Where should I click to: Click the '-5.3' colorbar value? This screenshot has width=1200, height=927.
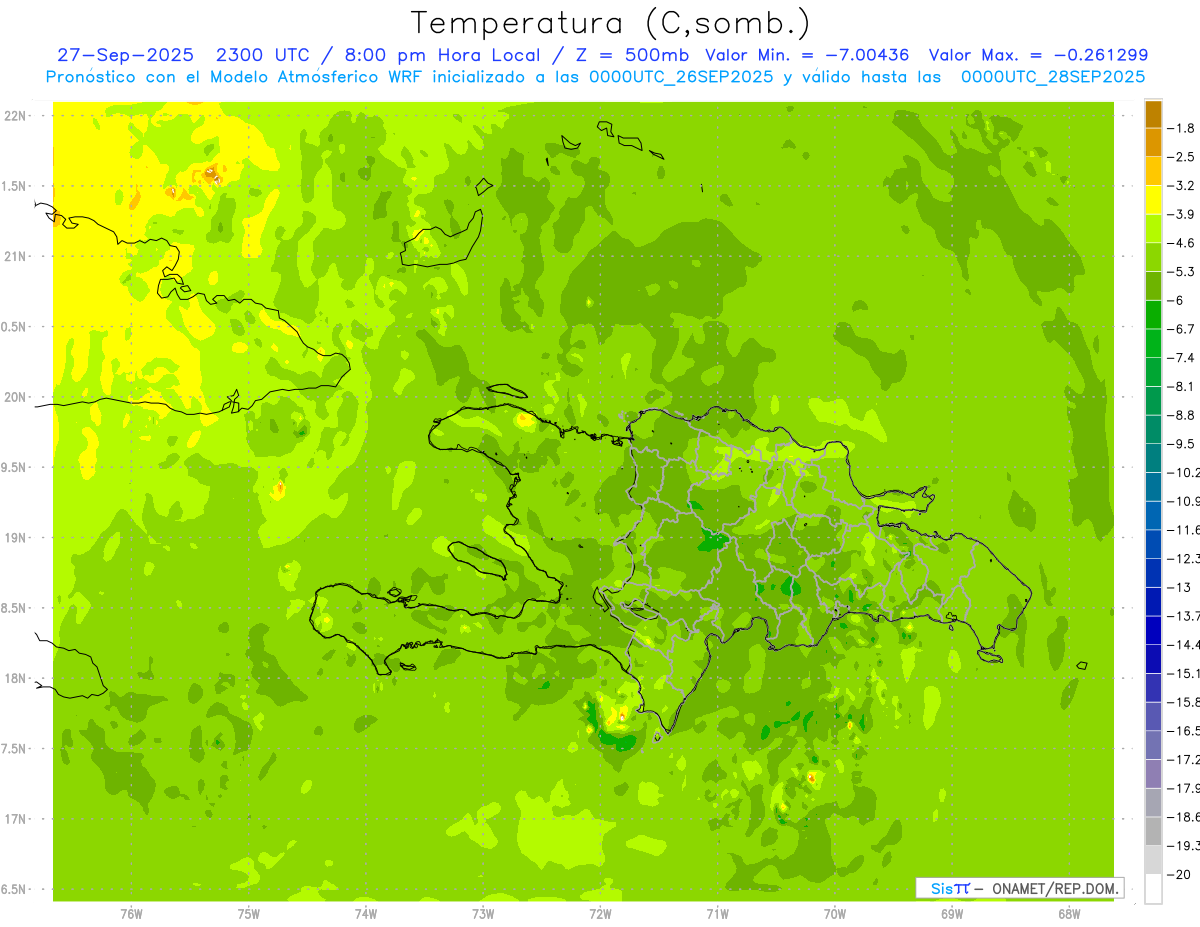pyautogui.click(x=1182, y=271)
